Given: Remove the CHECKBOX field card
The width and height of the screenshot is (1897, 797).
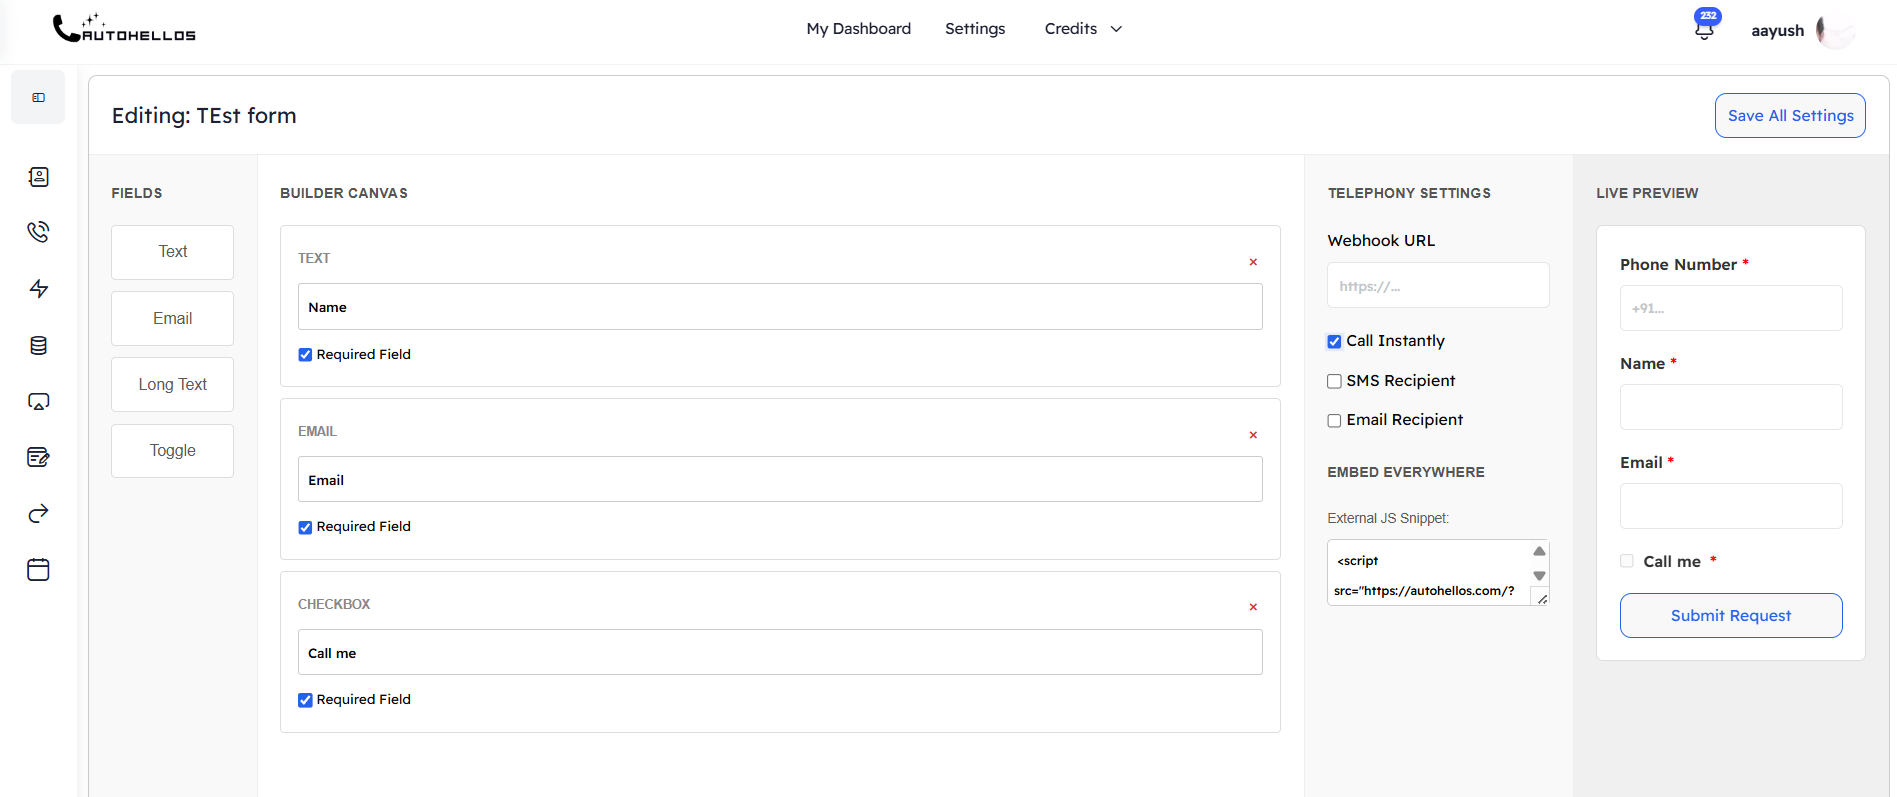Looking at the screenshot, I should (x=1253, y=607).
